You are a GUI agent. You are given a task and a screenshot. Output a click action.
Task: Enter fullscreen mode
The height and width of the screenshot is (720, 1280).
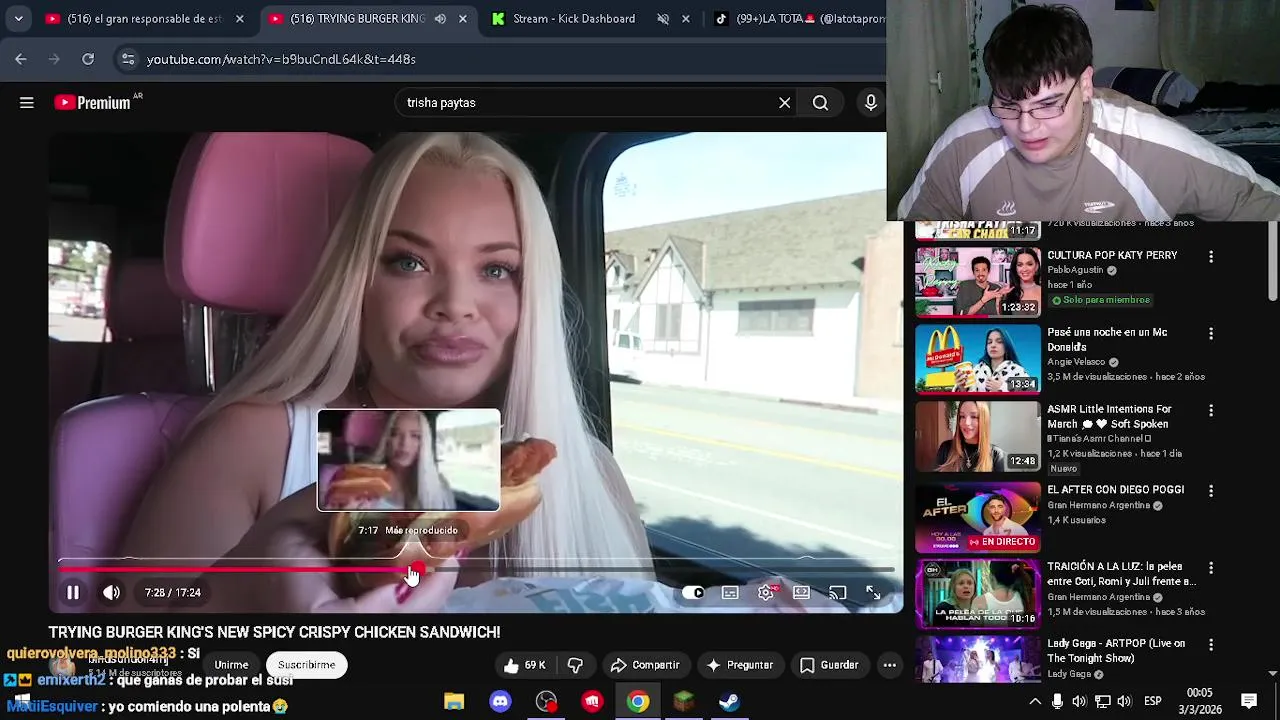[873, 592]
